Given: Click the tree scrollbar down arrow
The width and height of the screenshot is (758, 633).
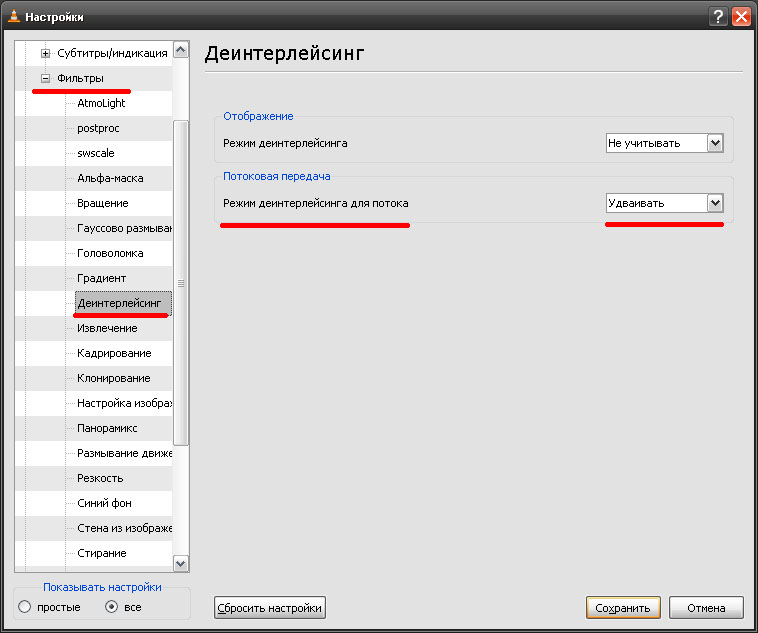Looking at the screenshot, I should (x=181, y=564).
